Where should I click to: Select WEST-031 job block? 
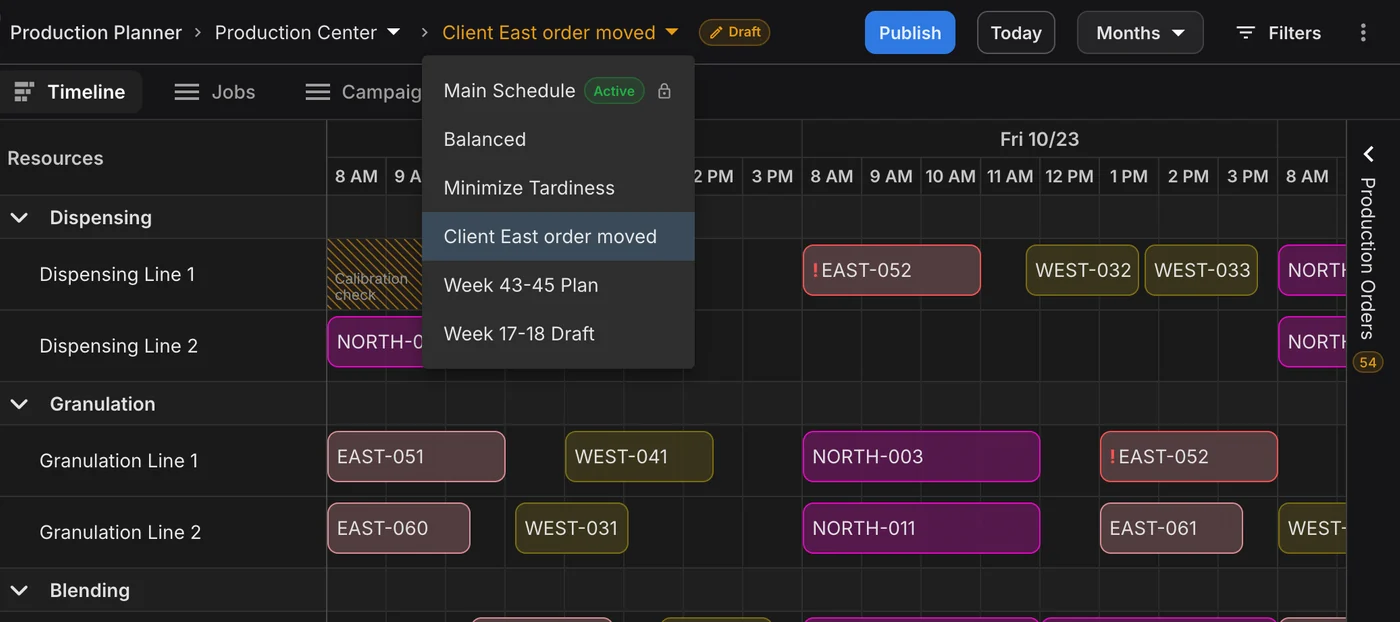(x=572, y=528)
